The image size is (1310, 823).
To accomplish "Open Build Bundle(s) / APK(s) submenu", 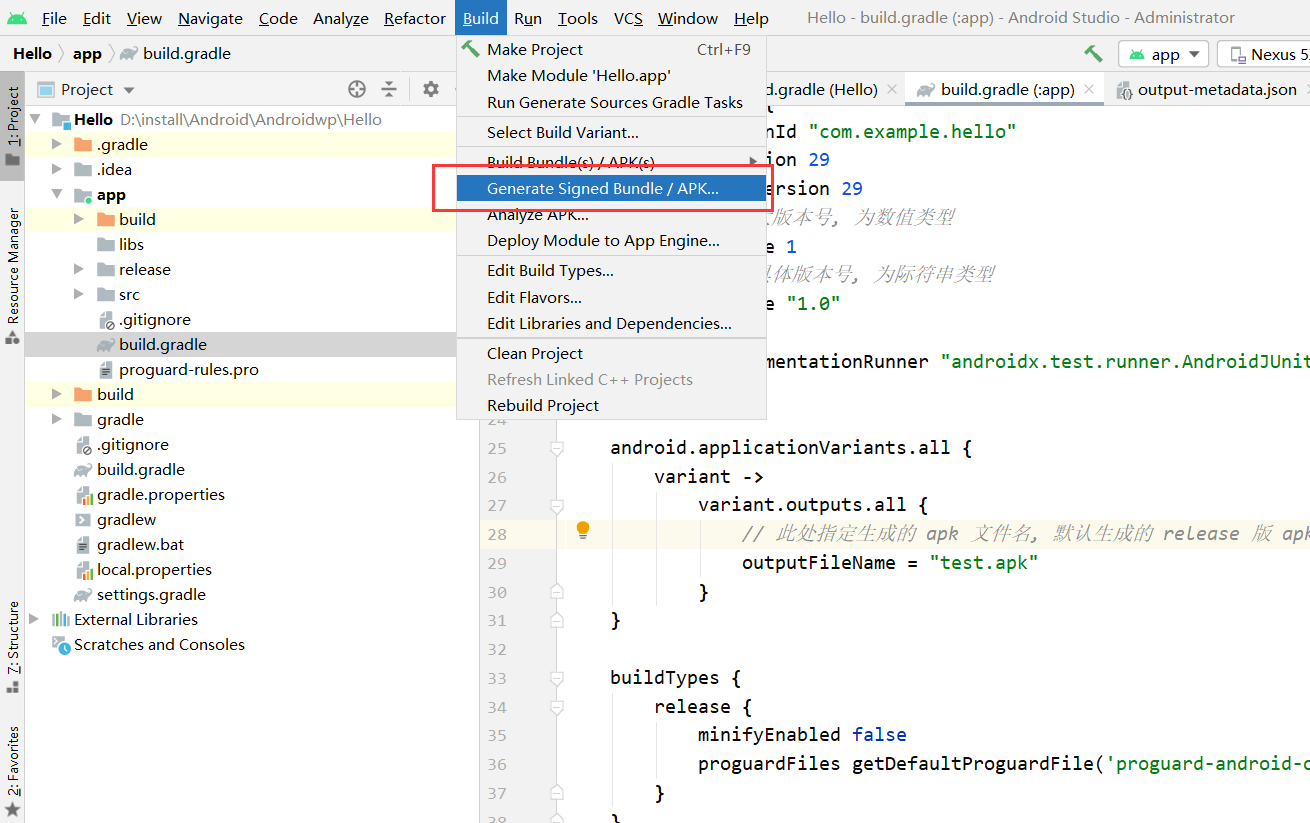I will pos(611,162).
